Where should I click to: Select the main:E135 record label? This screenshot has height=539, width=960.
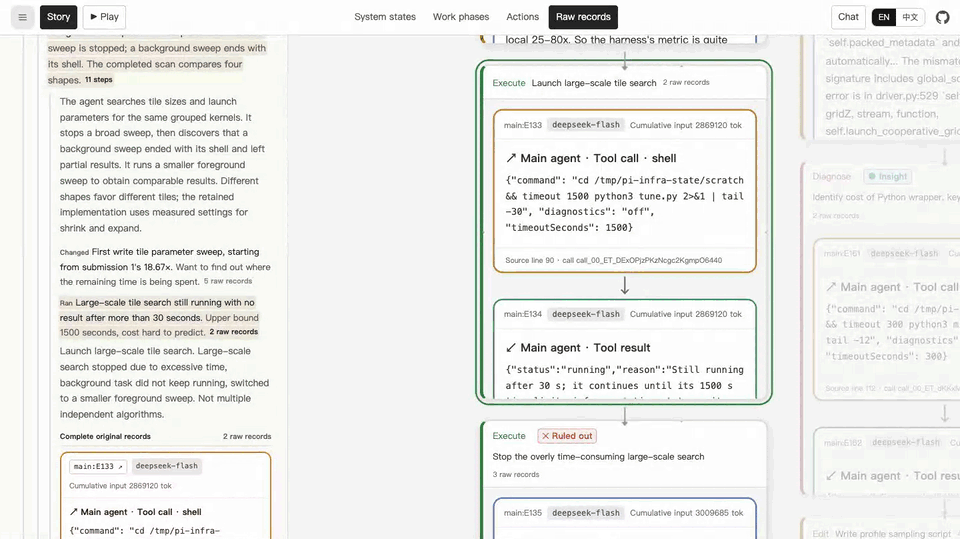click(523, 513)
